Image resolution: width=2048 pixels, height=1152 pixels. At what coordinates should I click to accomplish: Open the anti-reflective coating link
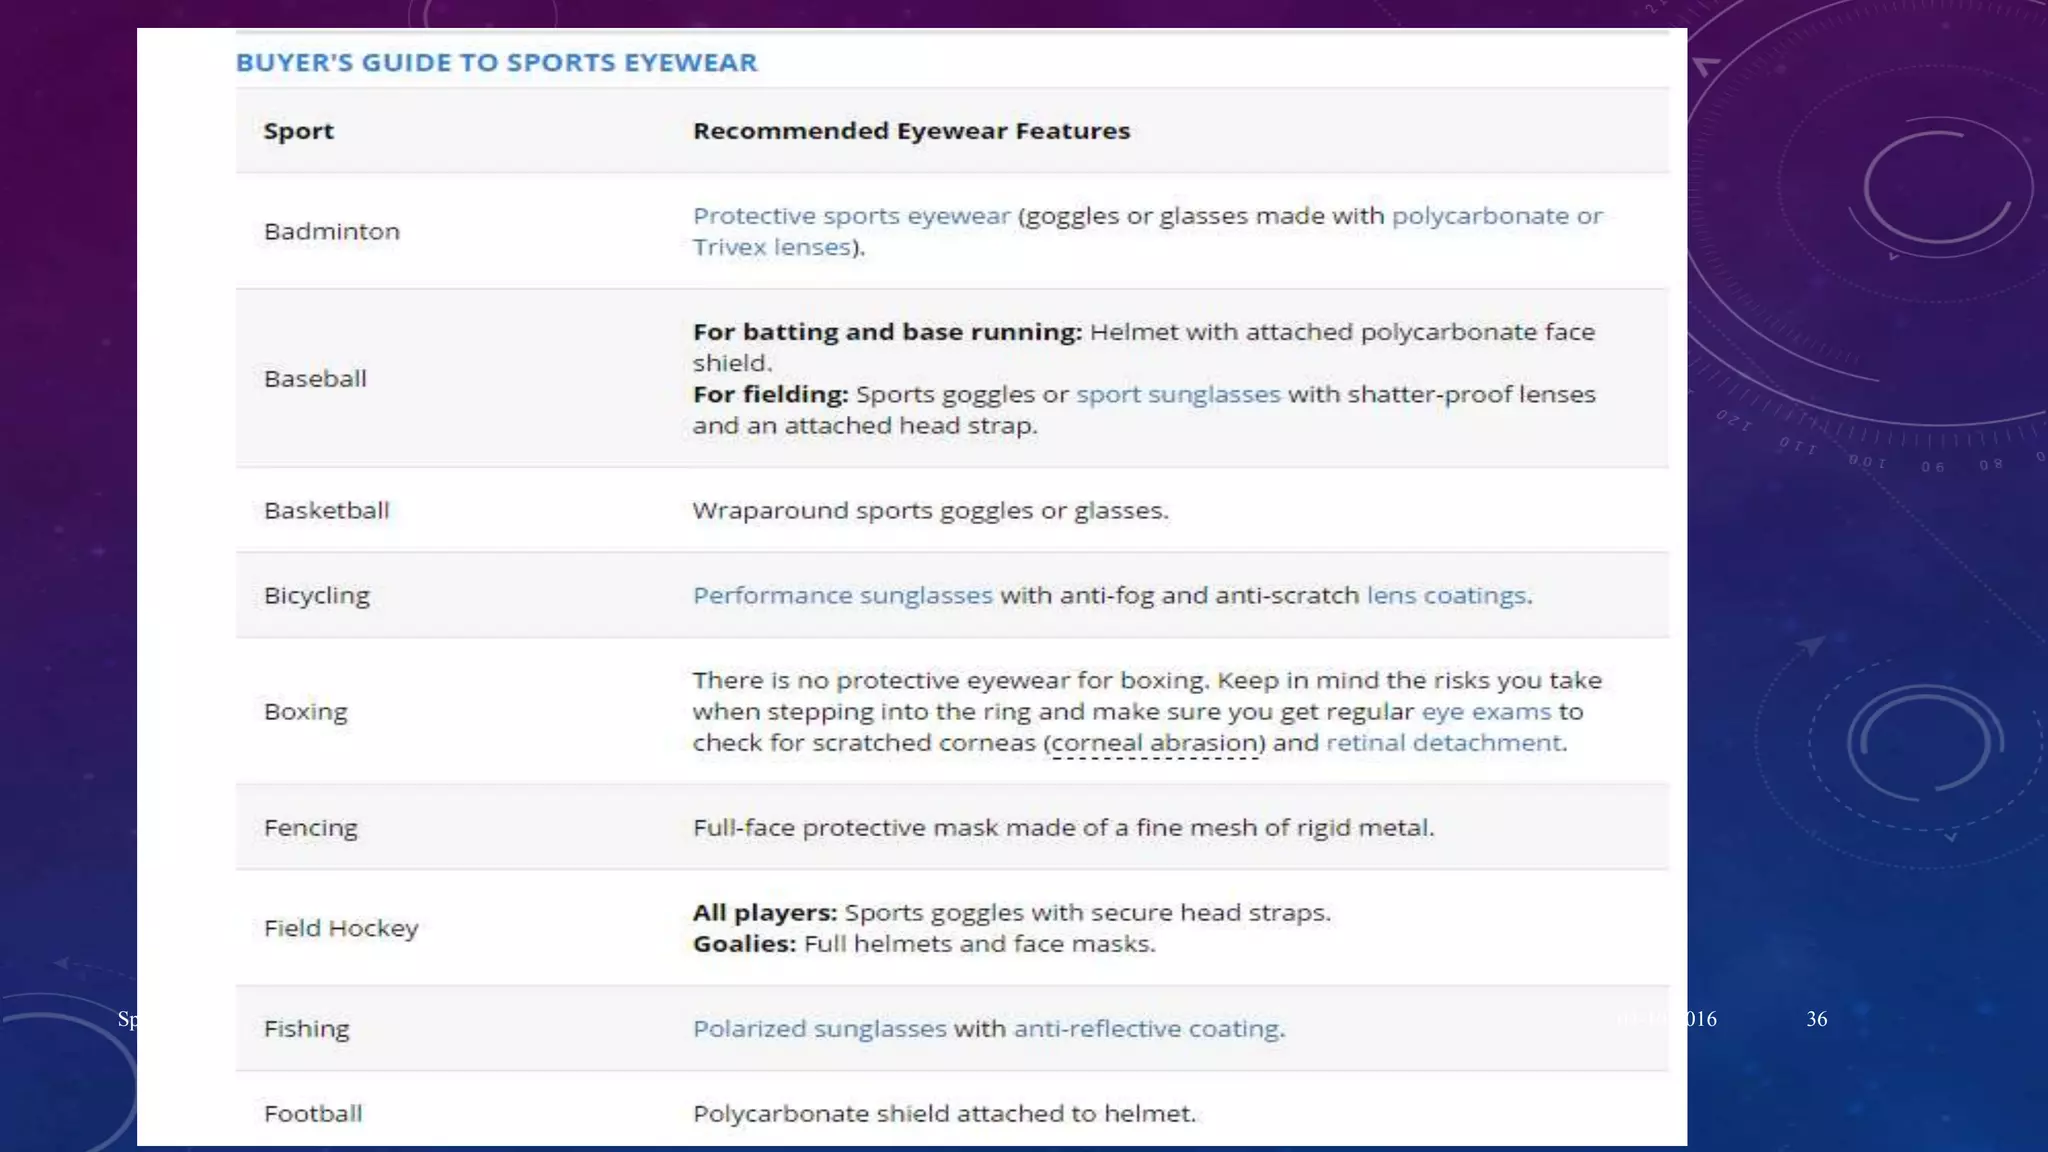[1146, 1028]
